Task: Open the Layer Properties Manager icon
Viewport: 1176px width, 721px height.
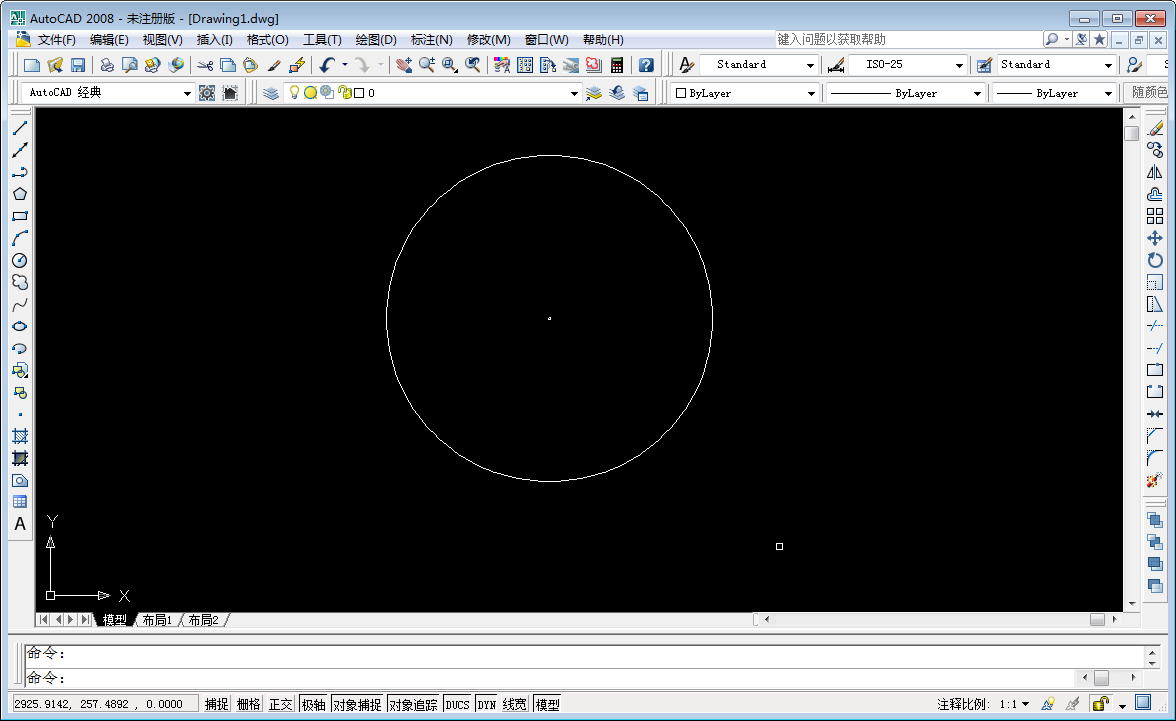Action: [x=271, y=92]
